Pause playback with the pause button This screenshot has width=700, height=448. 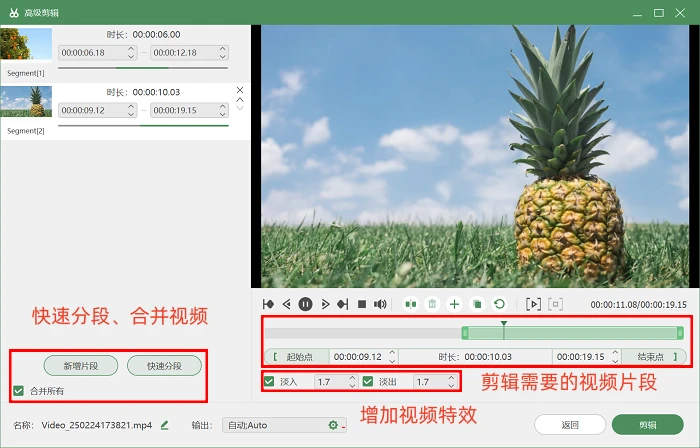(305, 304)
